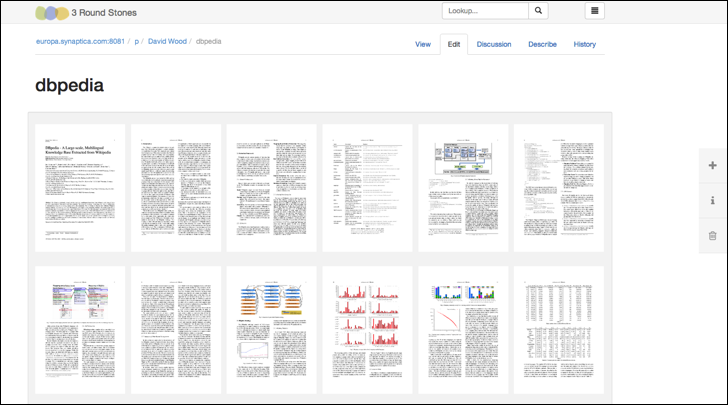Click the plus icon in side panel
Viewport: 728px width, 405px height.
point(713,165)
